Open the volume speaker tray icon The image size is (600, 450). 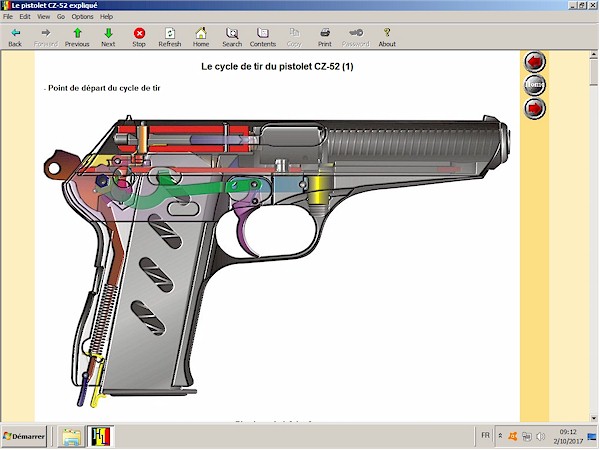[x=541, y=436]
